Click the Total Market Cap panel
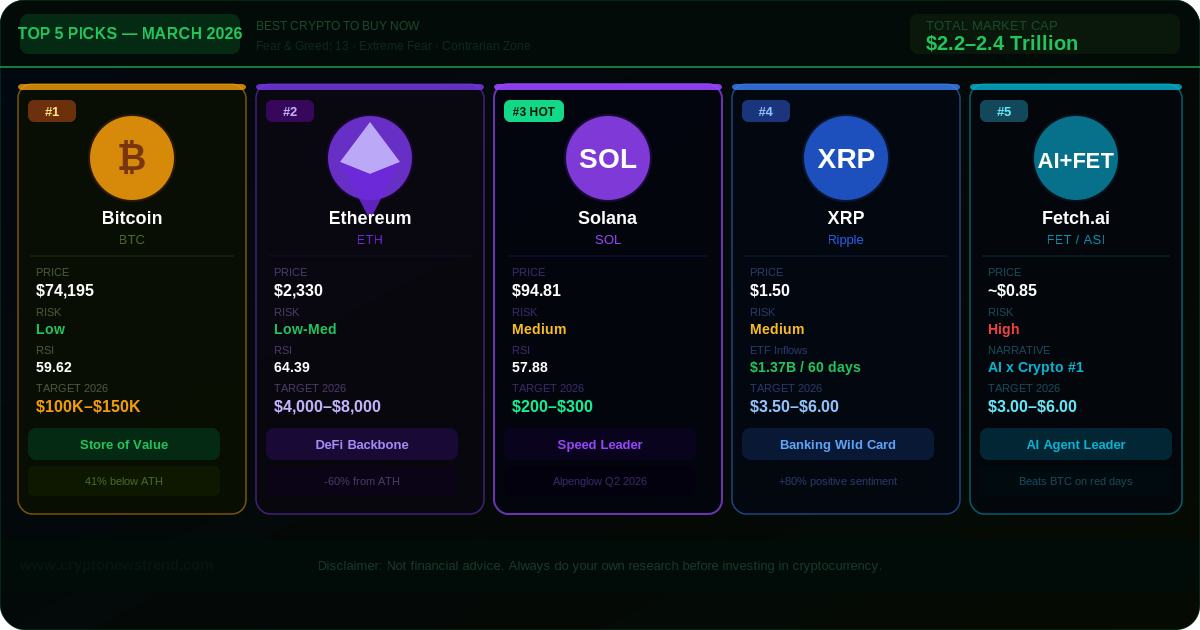The image size is (1200, 630). click(x=1044, y=34)
